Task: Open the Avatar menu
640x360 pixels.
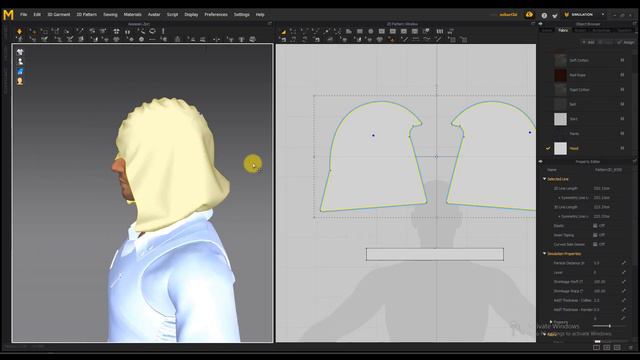Action: click(x=154, y=15)
